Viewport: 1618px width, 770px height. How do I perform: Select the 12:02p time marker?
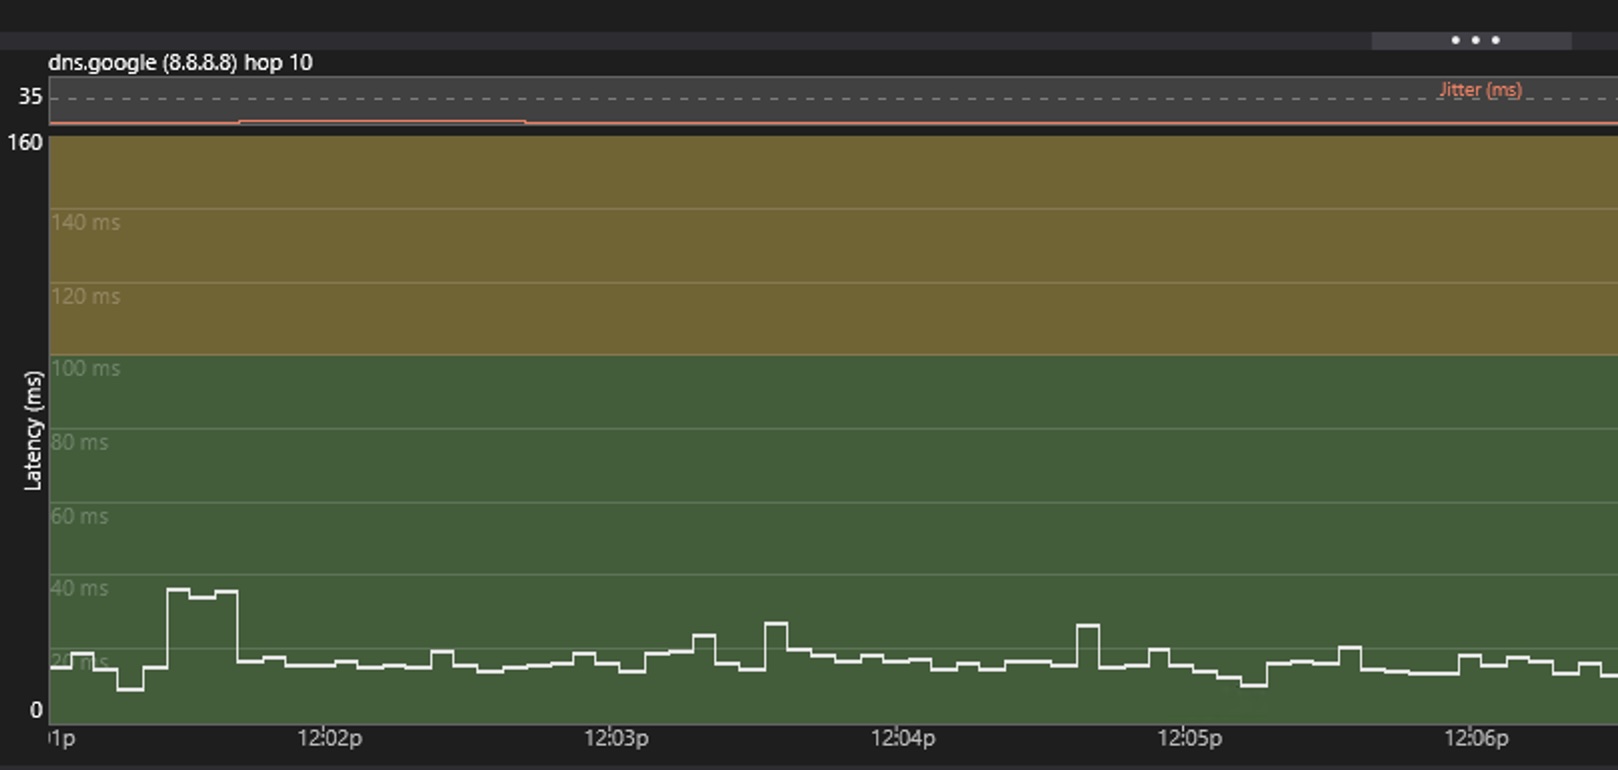click(x=329, y=739)
